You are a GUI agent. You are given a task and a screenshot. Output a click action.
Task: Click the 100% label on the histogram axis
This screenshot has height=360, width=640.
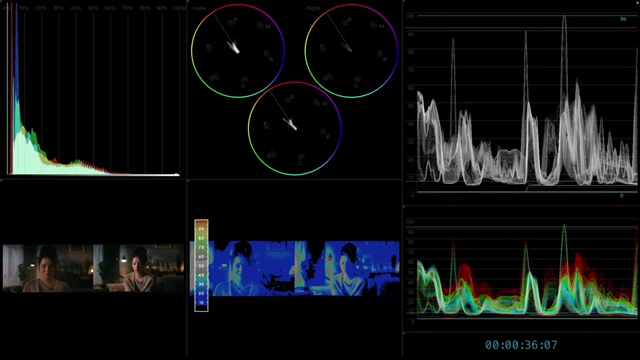click(179, 8)
